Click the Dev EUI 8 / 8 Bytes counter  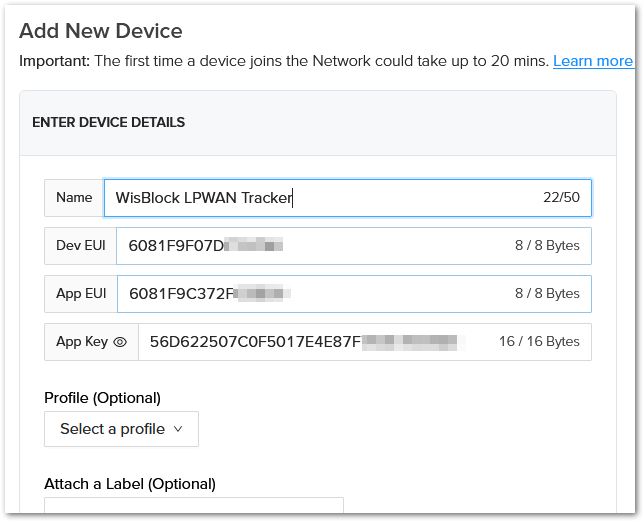point(547,246)
